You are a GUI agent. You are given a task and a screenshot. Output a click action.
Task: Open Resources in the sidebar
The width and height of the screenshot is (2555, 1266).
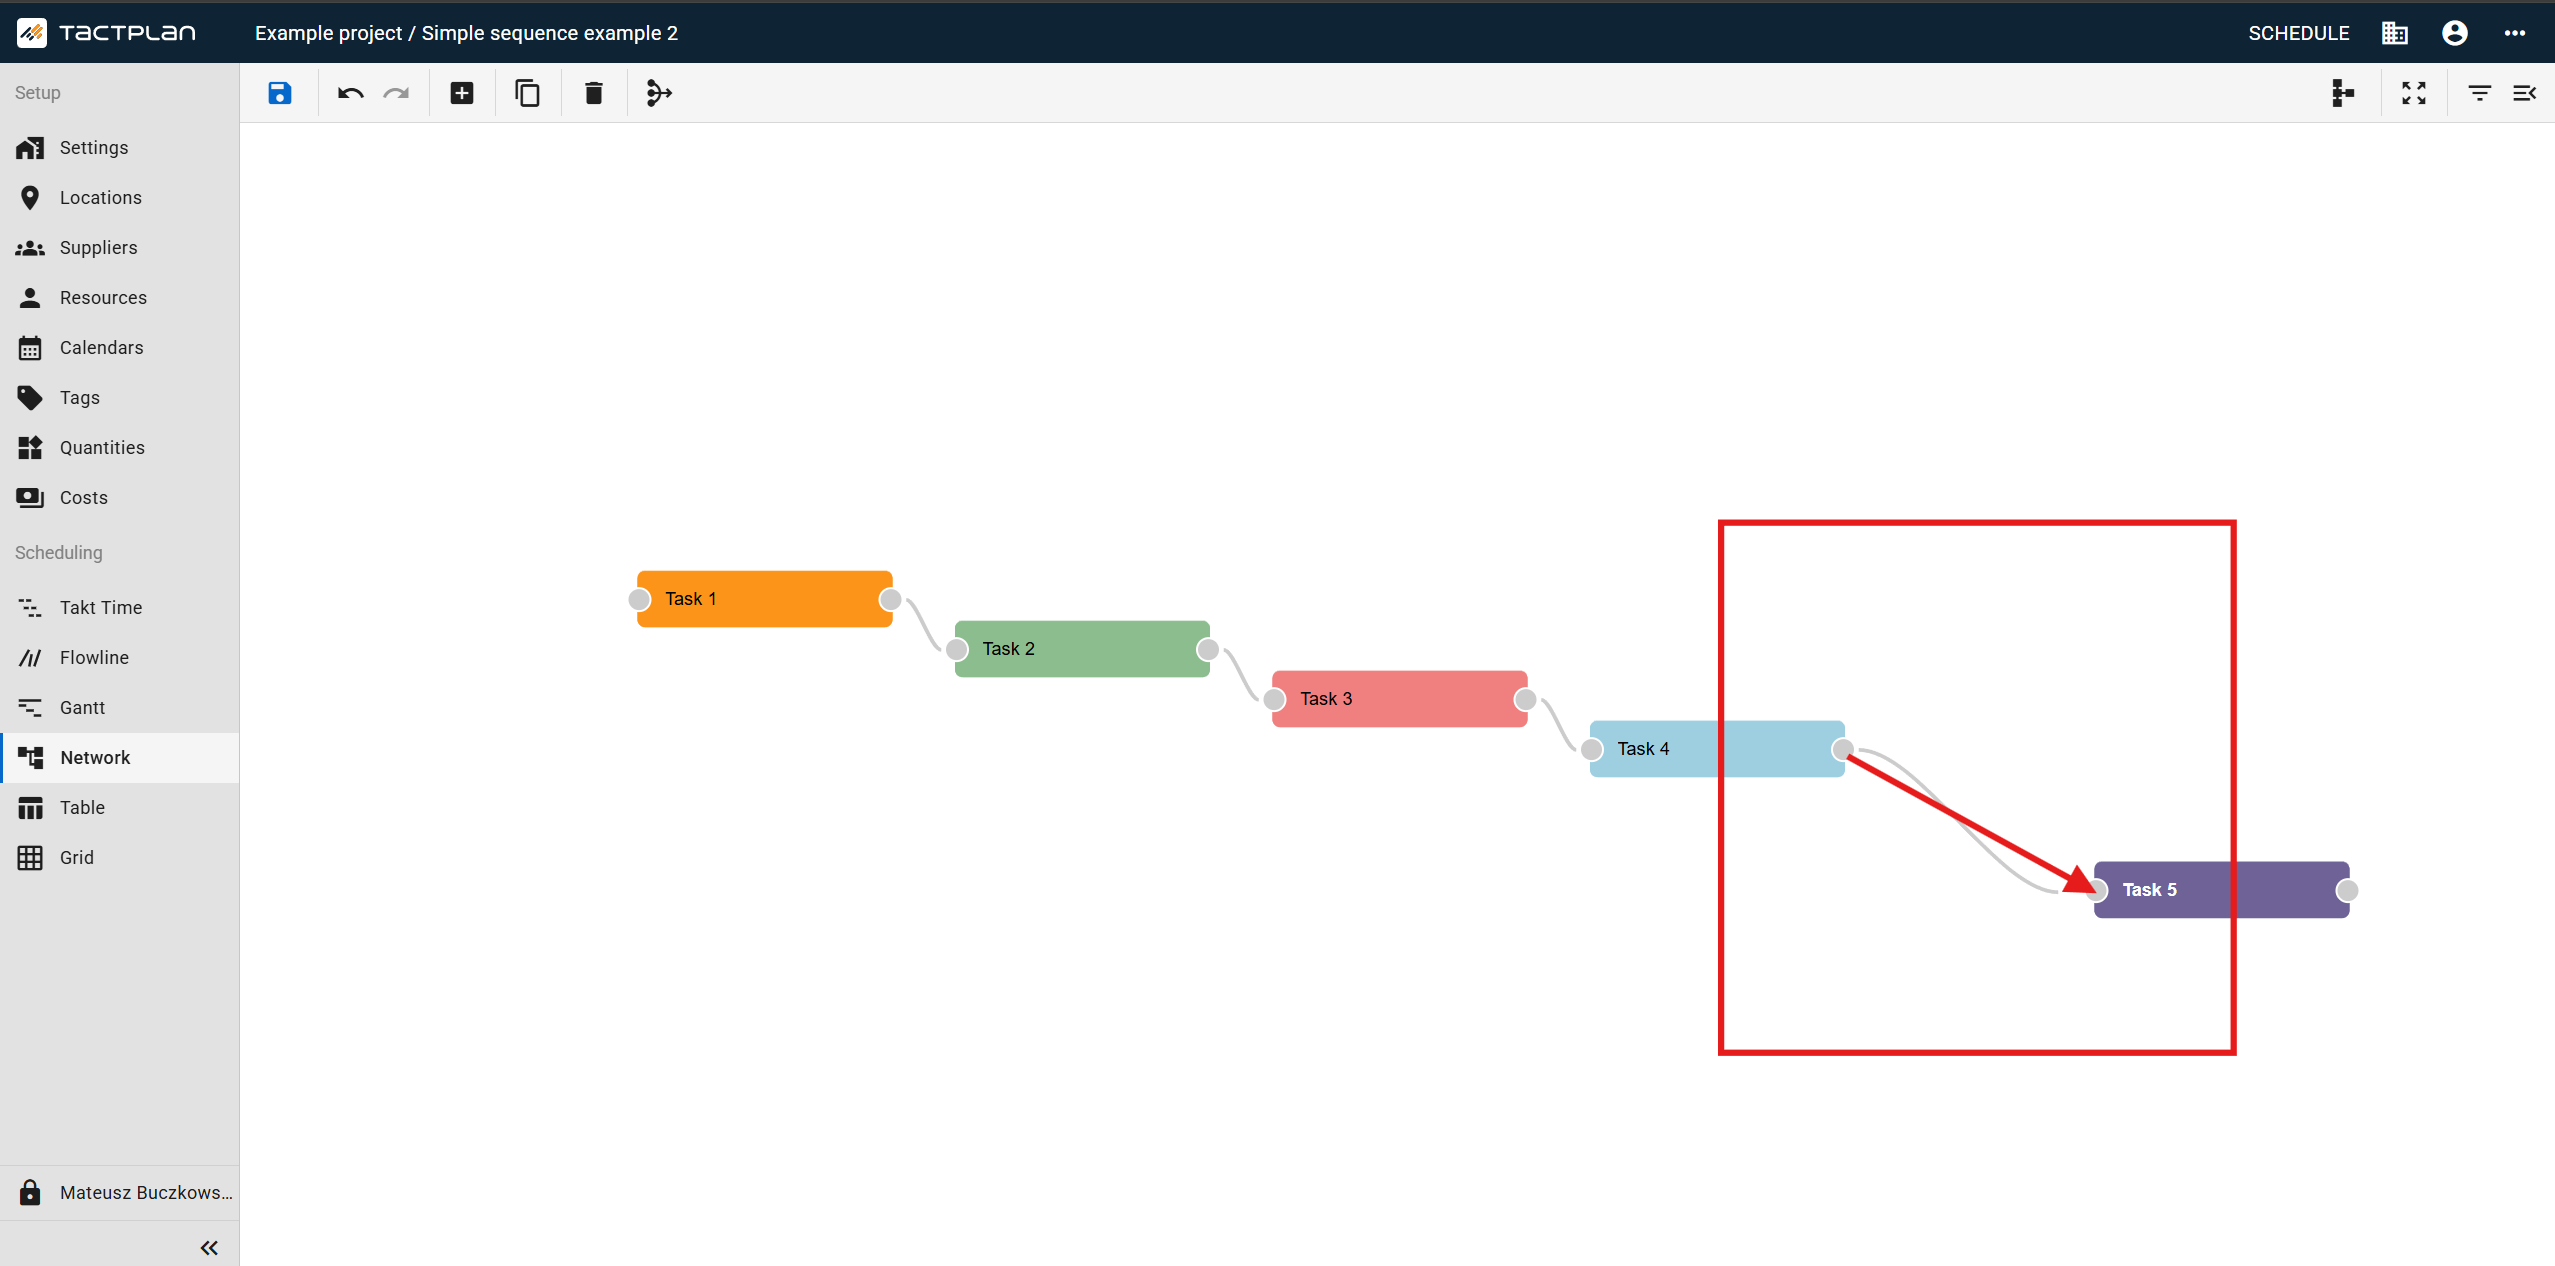pyautogui.click(x=120, y=298)
